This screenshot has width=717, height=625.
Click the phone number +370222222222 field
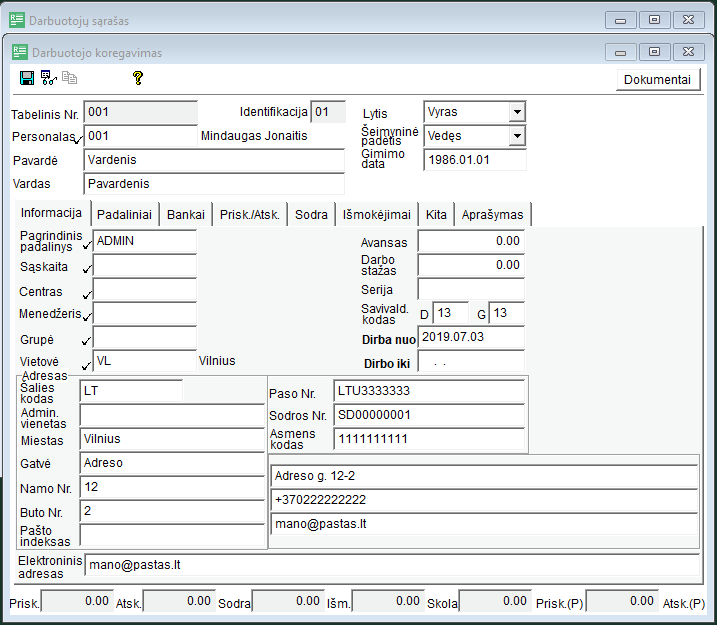click(x=484, y=500)
